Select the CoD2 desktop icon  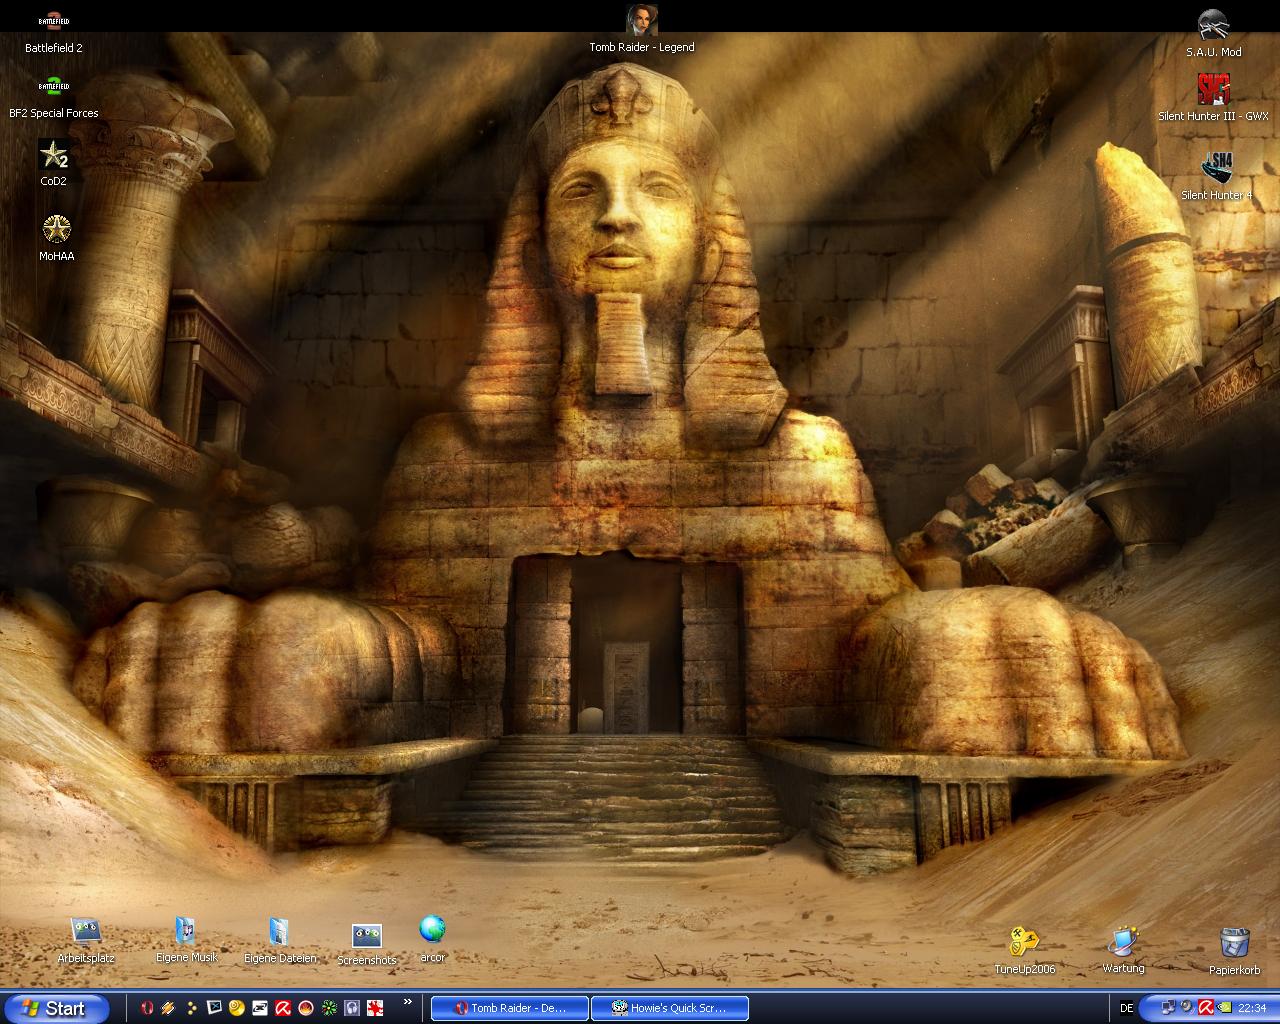click(54, 156)
